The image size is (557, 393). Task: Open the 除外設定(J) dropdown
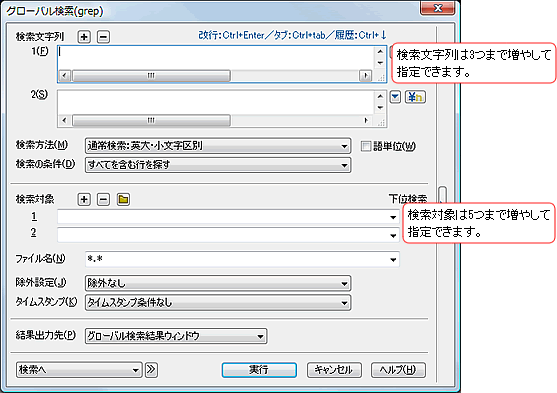coord(218,284)
